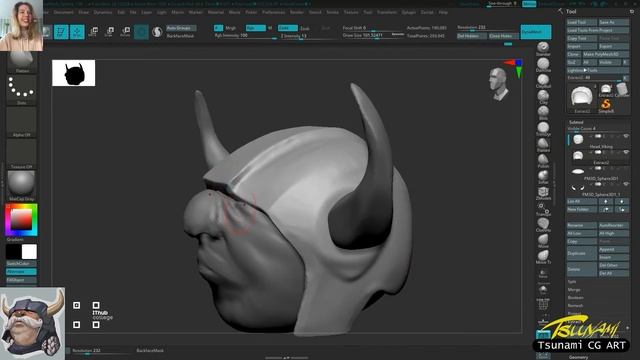Click the horned silhouette reference thumbnail
640x360 pixels.
pyautogui.click(x=73, y=73)
